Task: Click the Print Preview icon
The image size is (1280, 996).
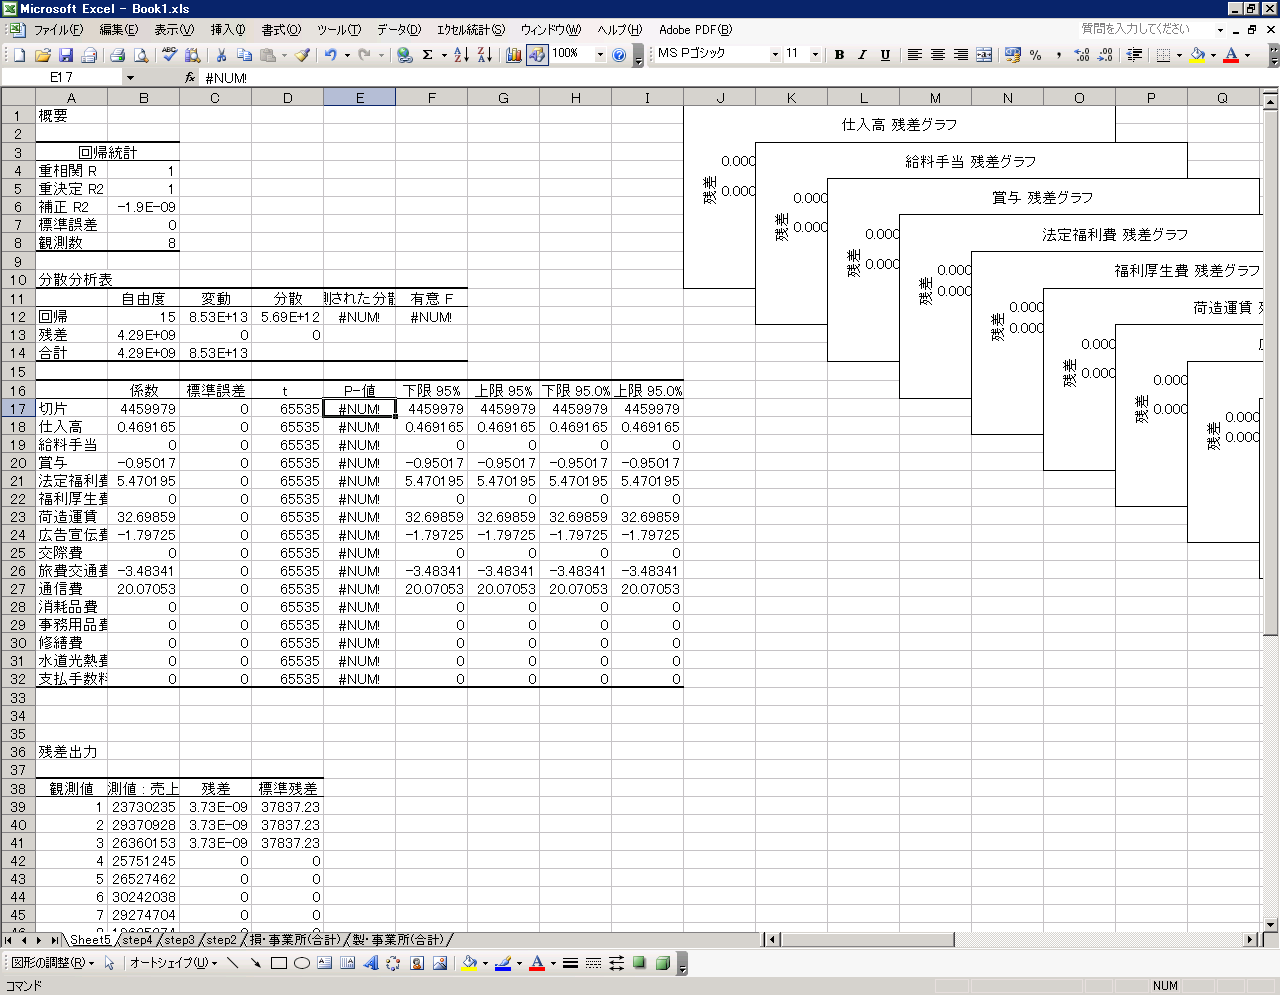Action: pyautogui.click(x=141, y=55)
